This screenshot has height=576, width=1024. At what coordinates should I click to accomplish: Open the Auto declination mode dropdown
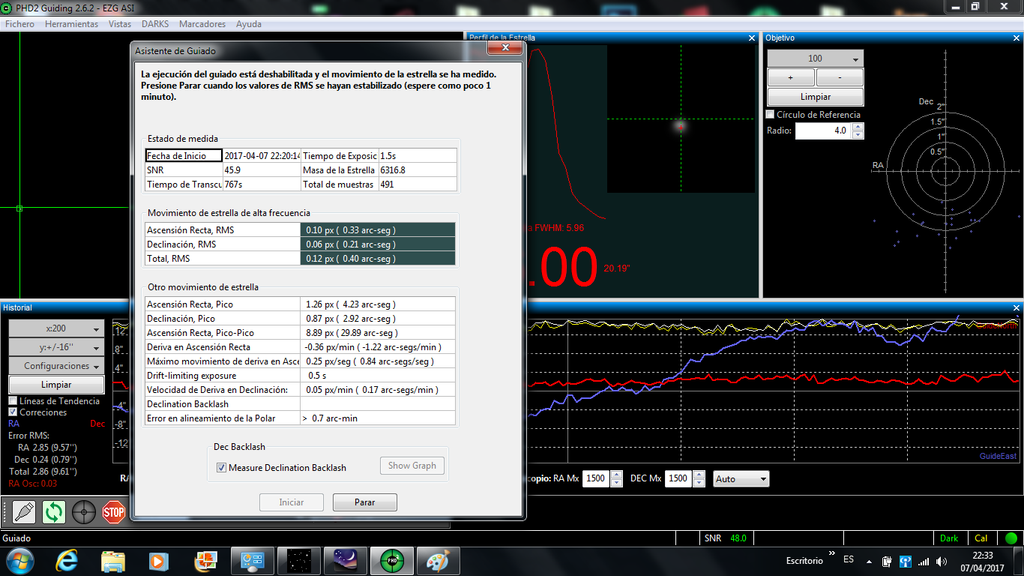741,479
